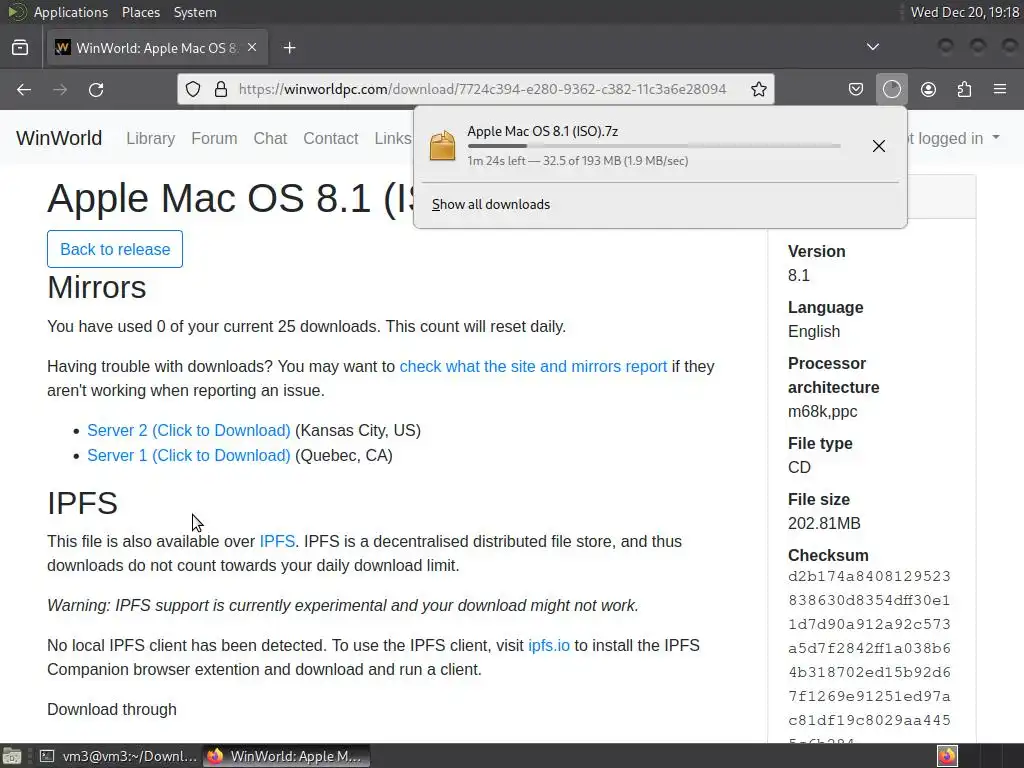Click the Firefox tray icon in bottom panel
Image resolution: width=1024 pixels, height=768 pixels.
point(947,756)
